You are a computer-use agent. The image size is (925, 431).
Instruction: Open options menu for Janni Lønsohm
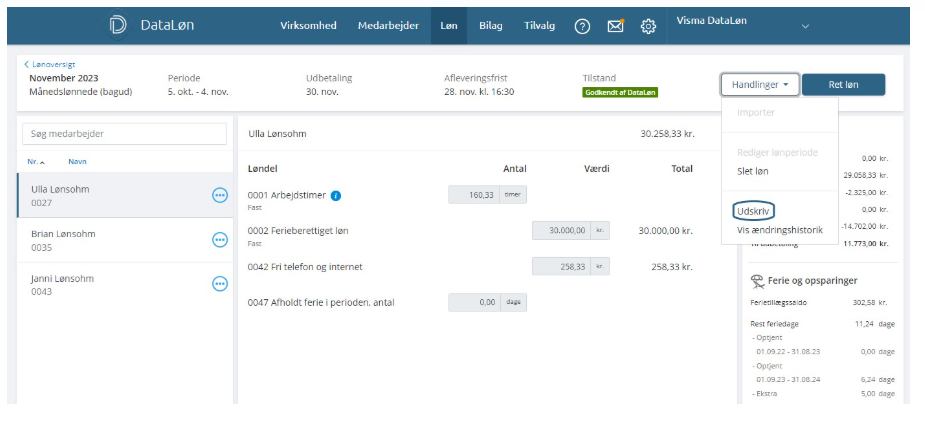click(x=220, y=284)
